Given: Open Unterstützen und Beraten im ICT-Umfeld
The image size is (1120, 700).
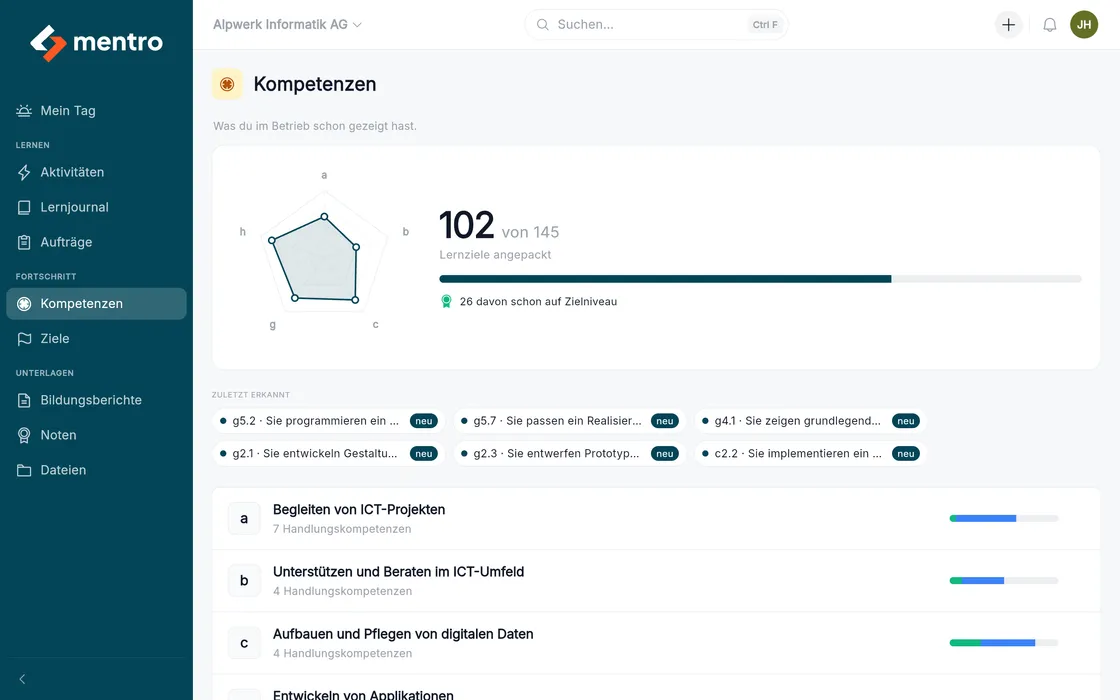Looking at the screenshot, I should pyautogui.click(x=656, y=581).
